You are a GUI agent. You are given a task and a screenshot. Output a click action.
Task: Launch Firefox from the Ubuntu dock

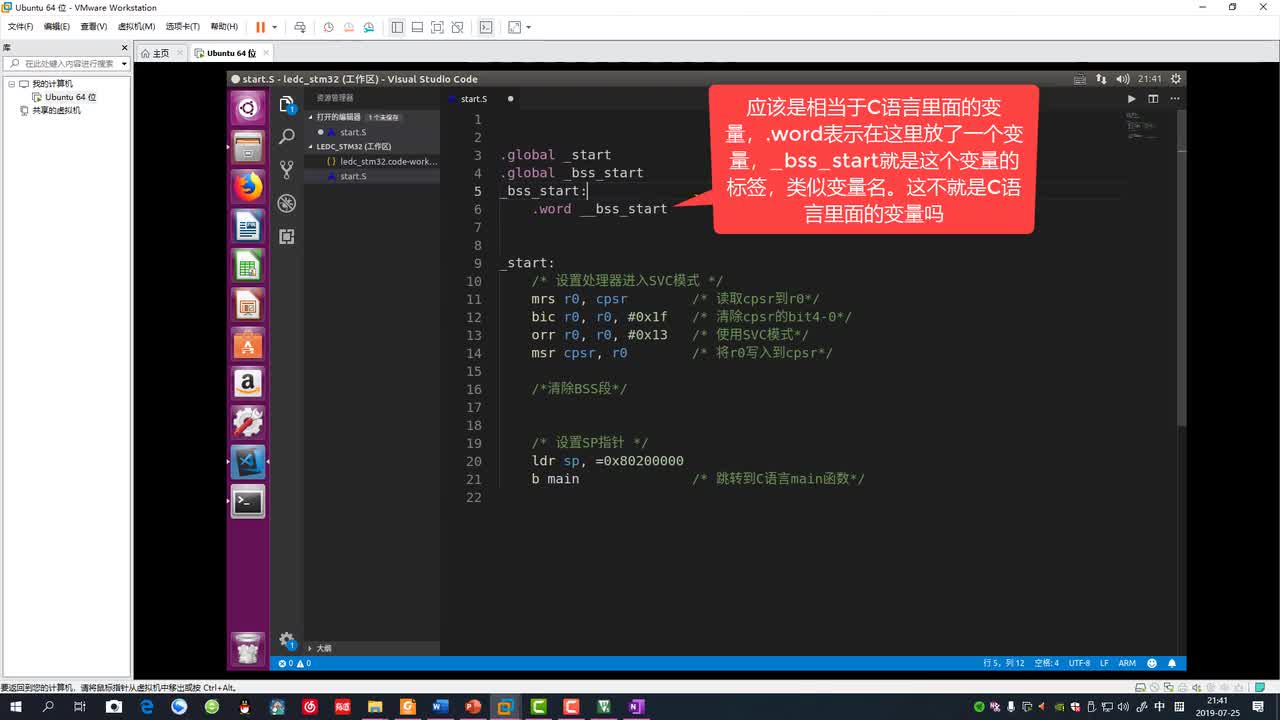248,186
